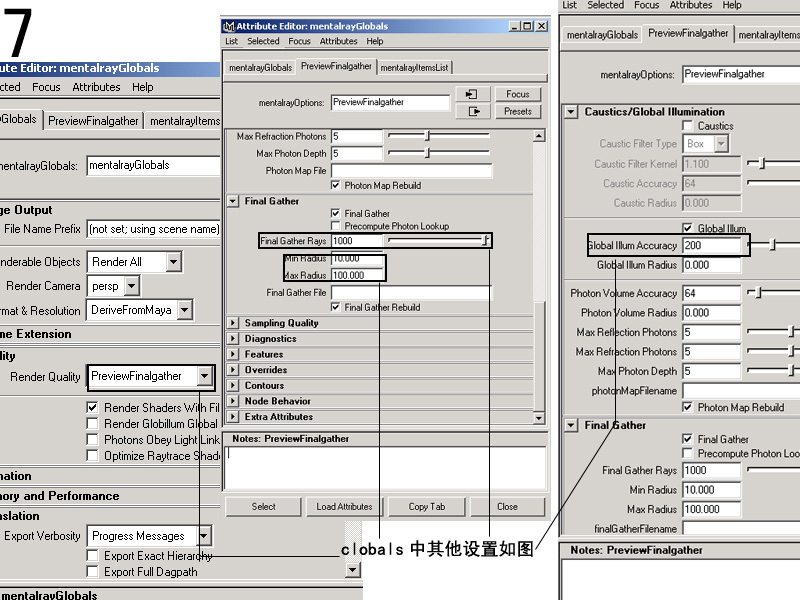Viewport: 800px width, 600px height.
Task: Open the Focus menu in middle window
Action: click(299, 41)
